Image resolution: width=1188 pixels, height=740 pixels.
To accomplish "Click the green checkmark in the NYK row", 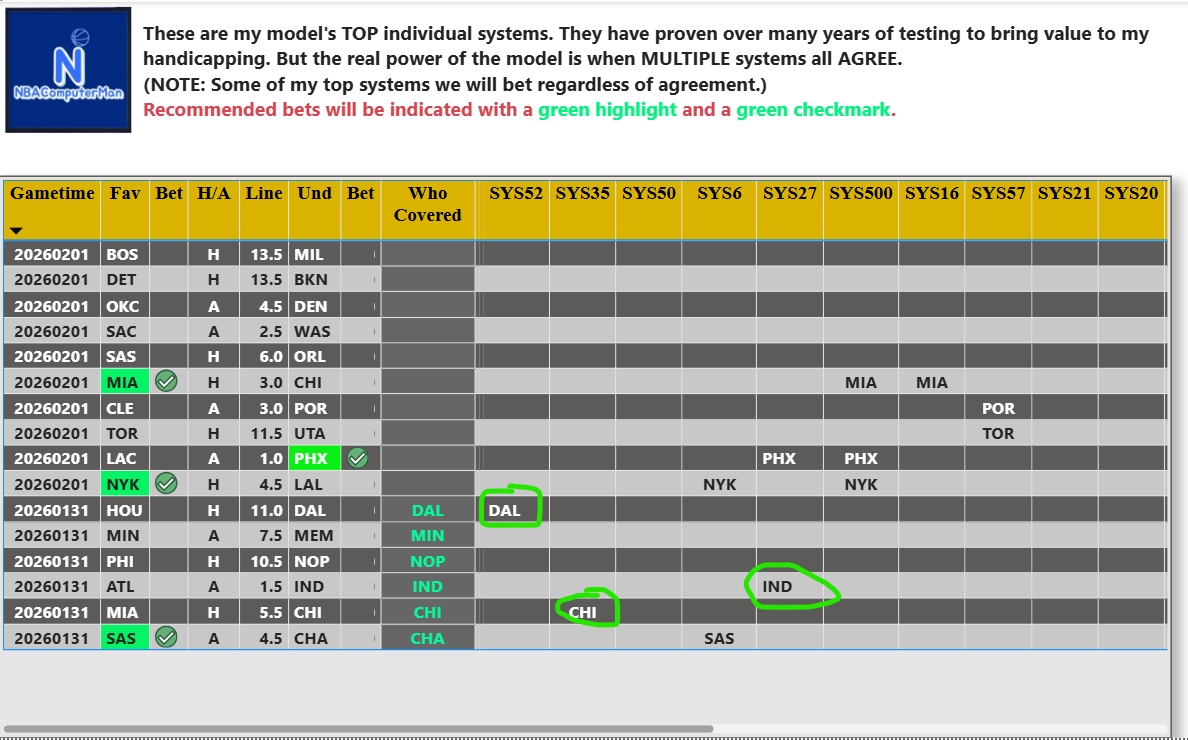I will 166,483.
